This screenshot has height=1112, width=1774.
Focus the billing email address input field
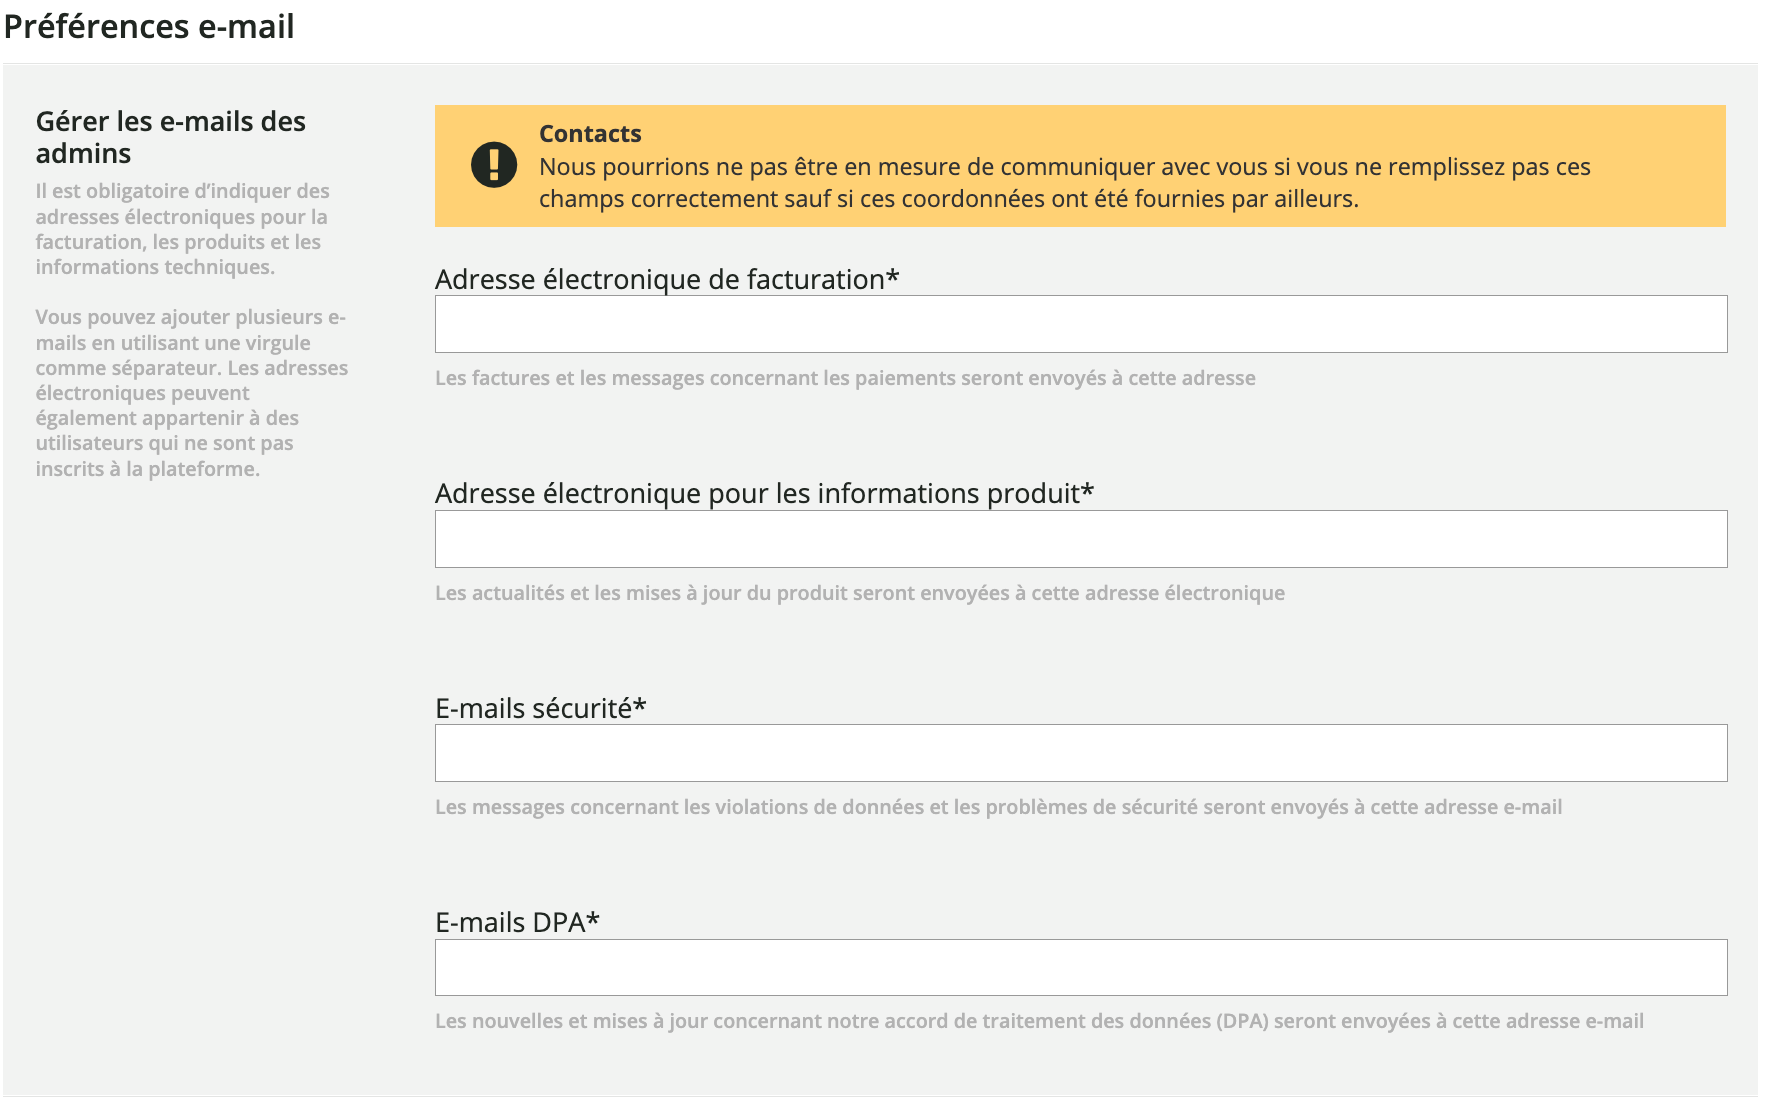(x=1080, y=324)
